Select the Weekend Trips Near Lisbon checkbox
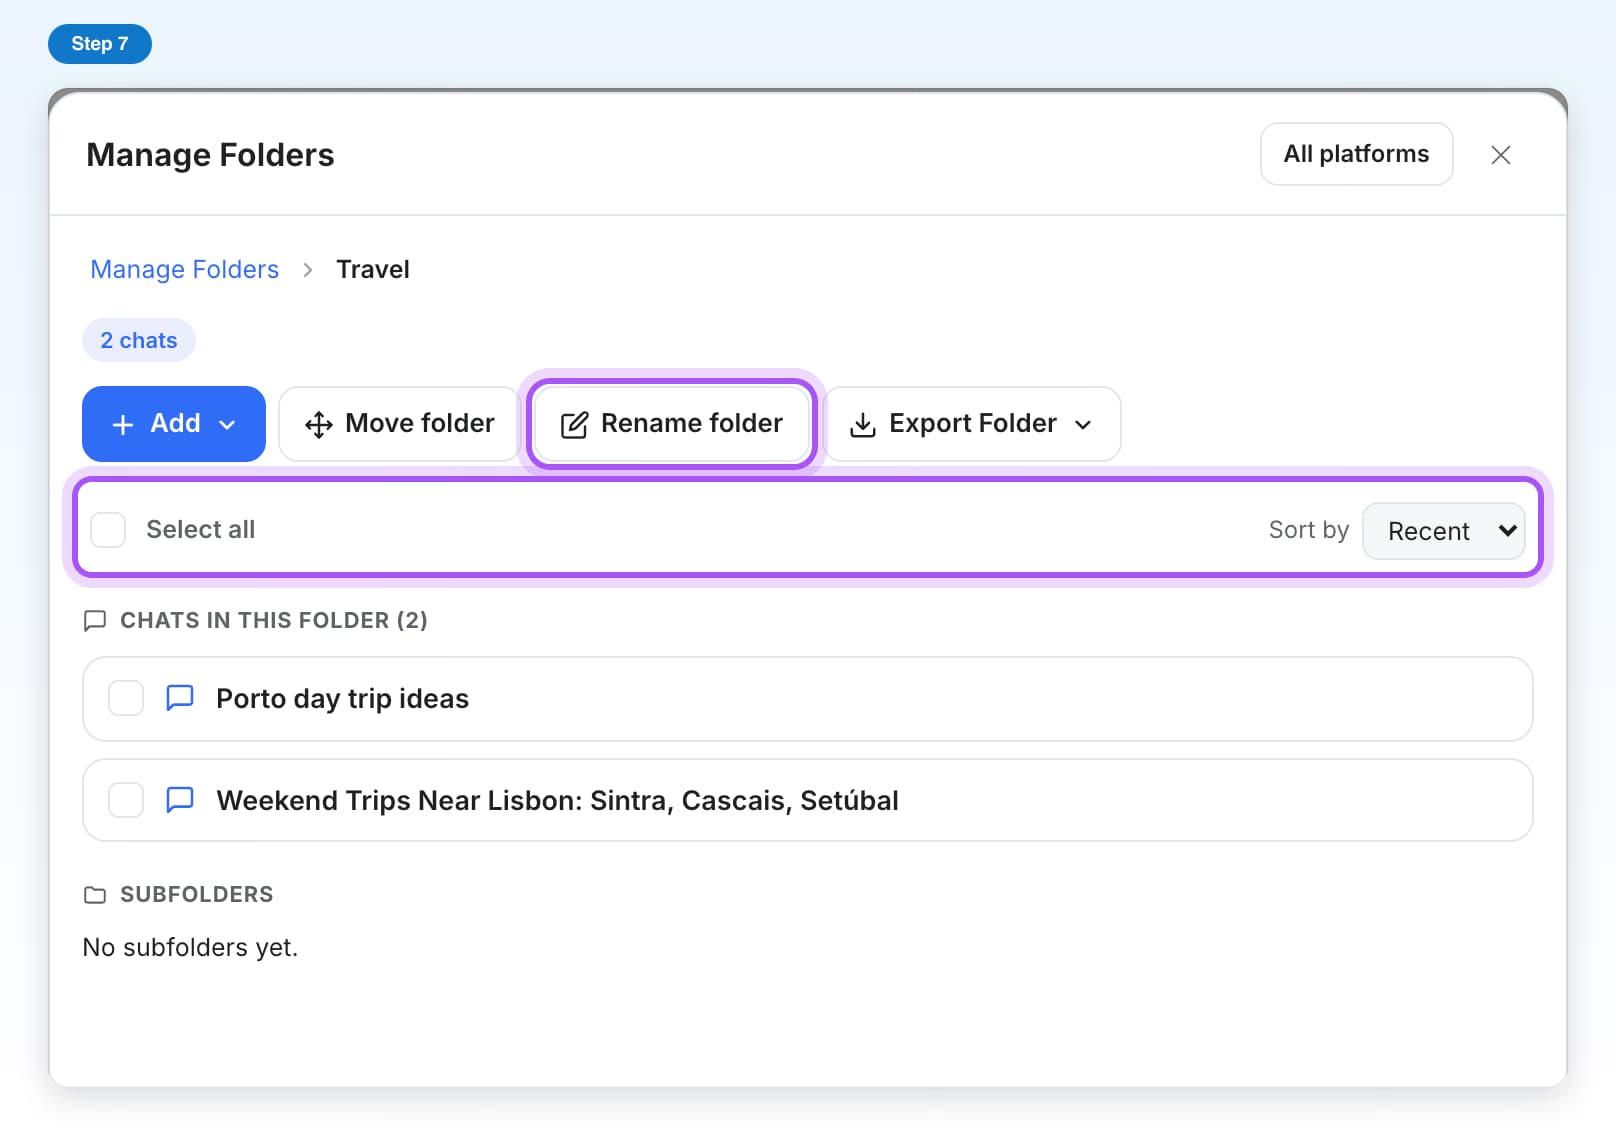Screen dimensions: 1616x1136 pos(126,800)
